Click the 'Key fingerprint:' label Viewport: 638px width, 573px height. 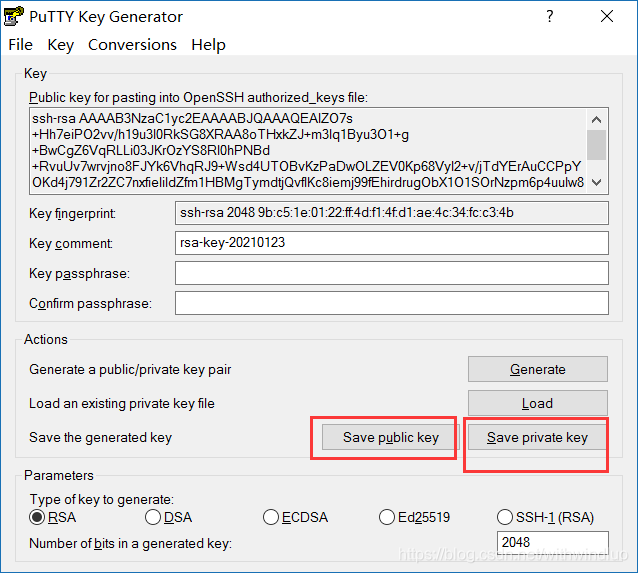[72, 213]
